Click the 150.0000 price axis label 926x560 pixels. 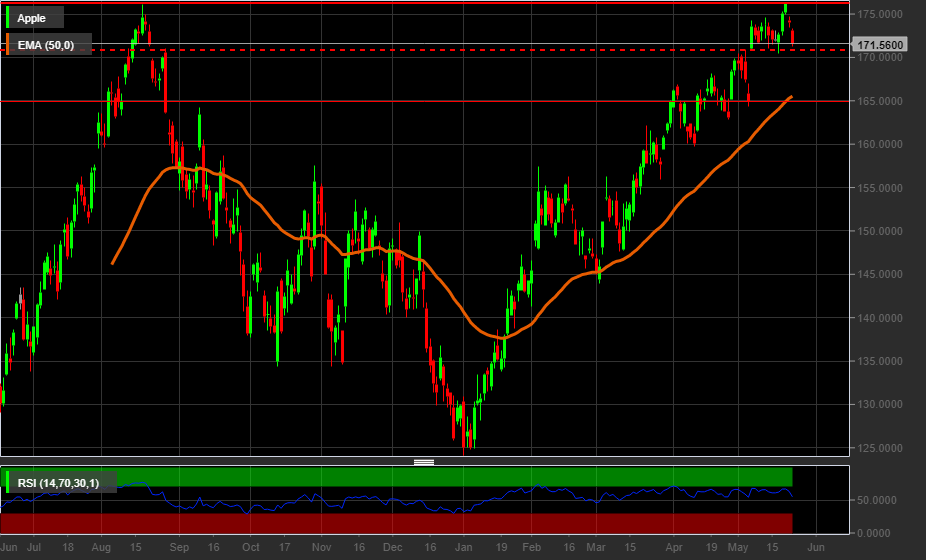[881, 231]
